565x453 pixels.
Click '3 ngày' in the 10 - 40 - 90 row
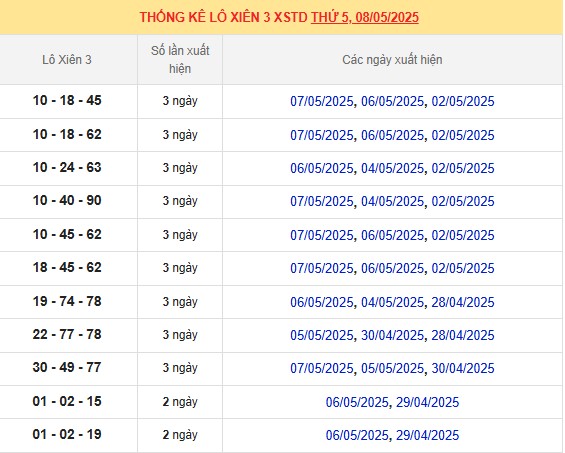pyautogui.click(x=180, y=201)
